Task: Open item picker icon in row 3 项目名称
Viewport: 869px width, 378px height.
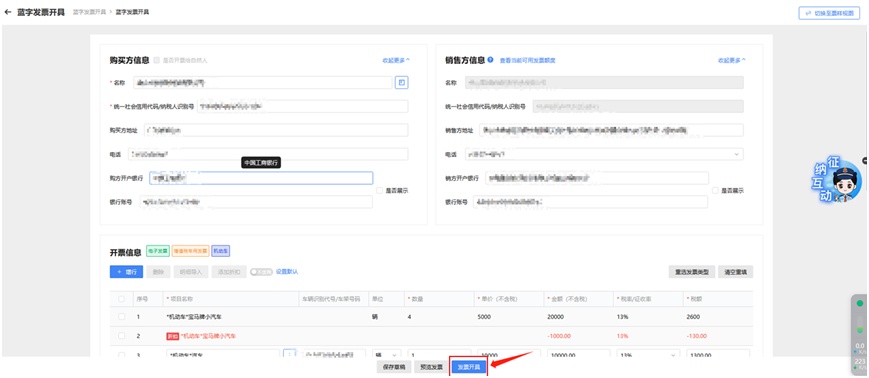Action: (x=289, y=354)
